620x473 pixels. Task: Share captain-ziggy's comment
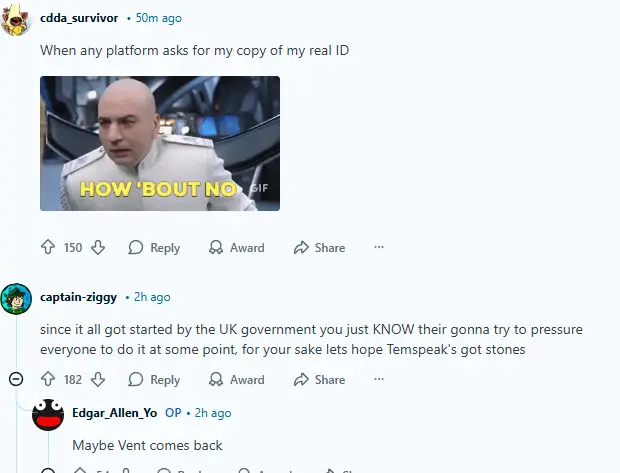[x=319, y=380]
